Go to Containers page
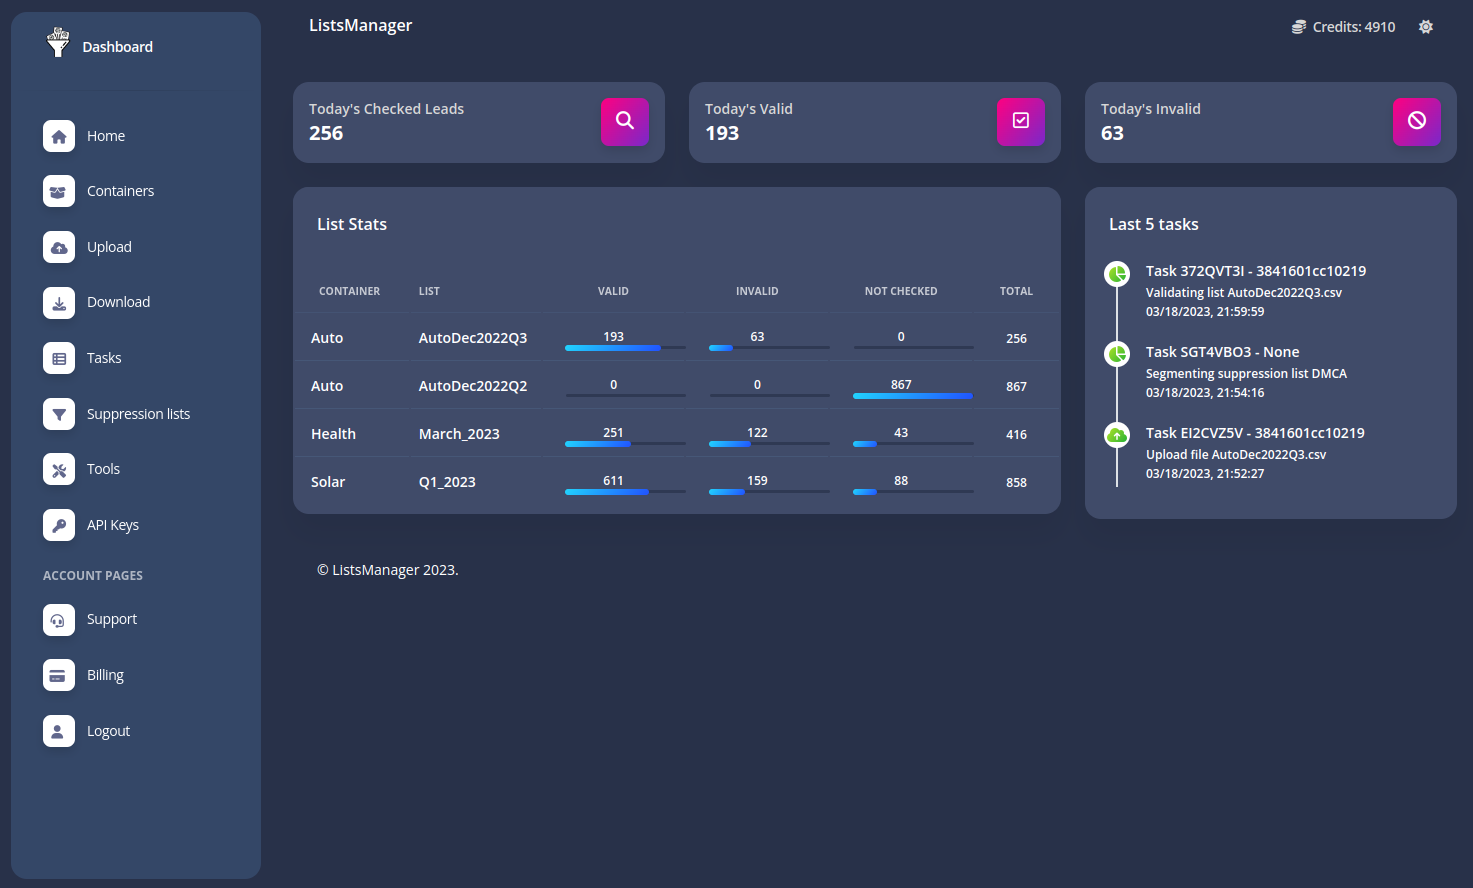 120,191
